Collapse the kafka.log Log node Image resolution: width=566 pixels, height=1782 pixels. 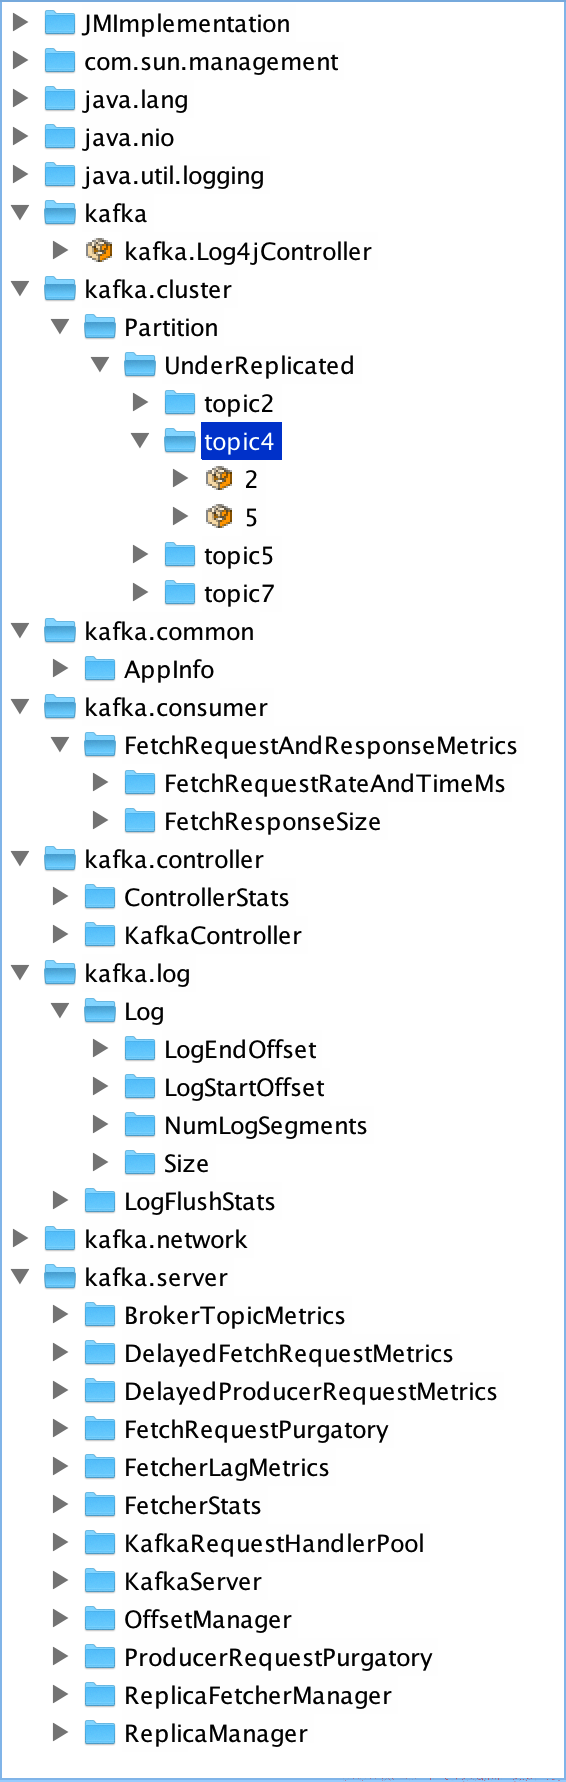coord(60,1011)
